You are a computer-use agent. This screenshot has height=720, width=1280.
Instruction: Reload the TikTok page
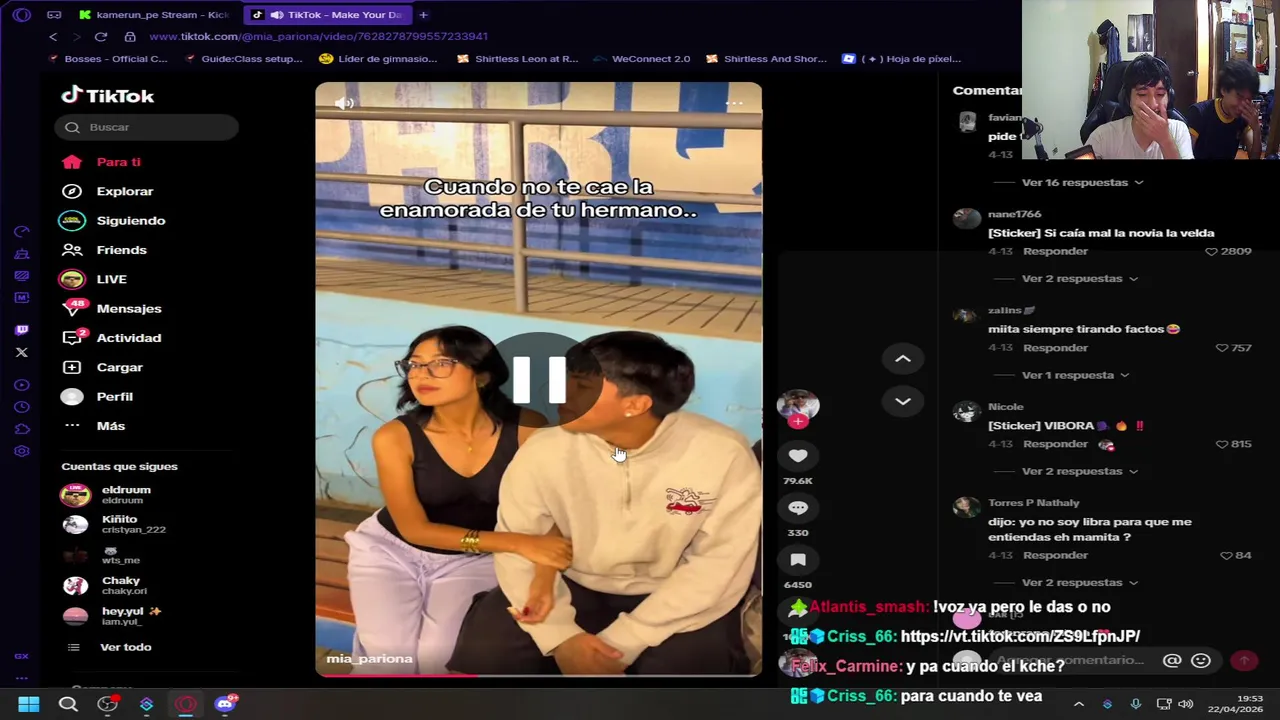pyautogui.click(x=101, y=37)
